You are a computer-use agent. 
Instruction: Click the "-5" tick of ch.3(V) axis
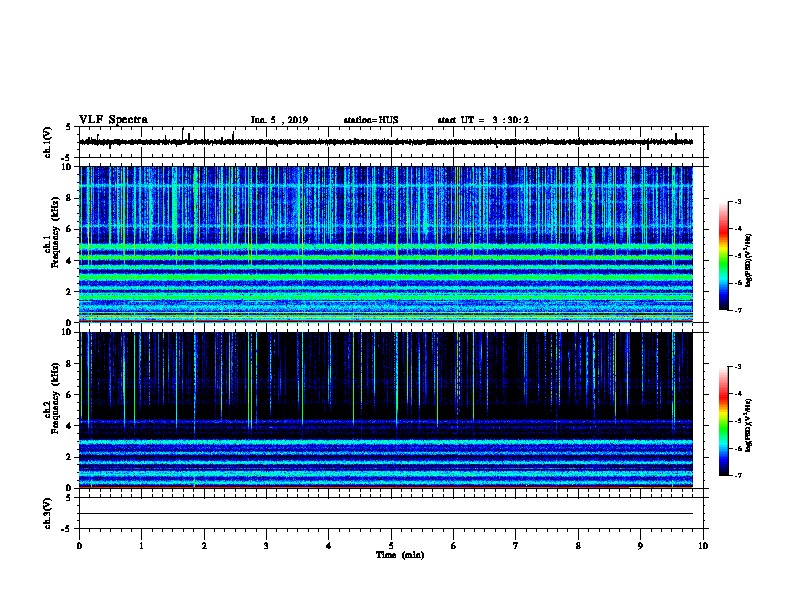coord(67,529)
